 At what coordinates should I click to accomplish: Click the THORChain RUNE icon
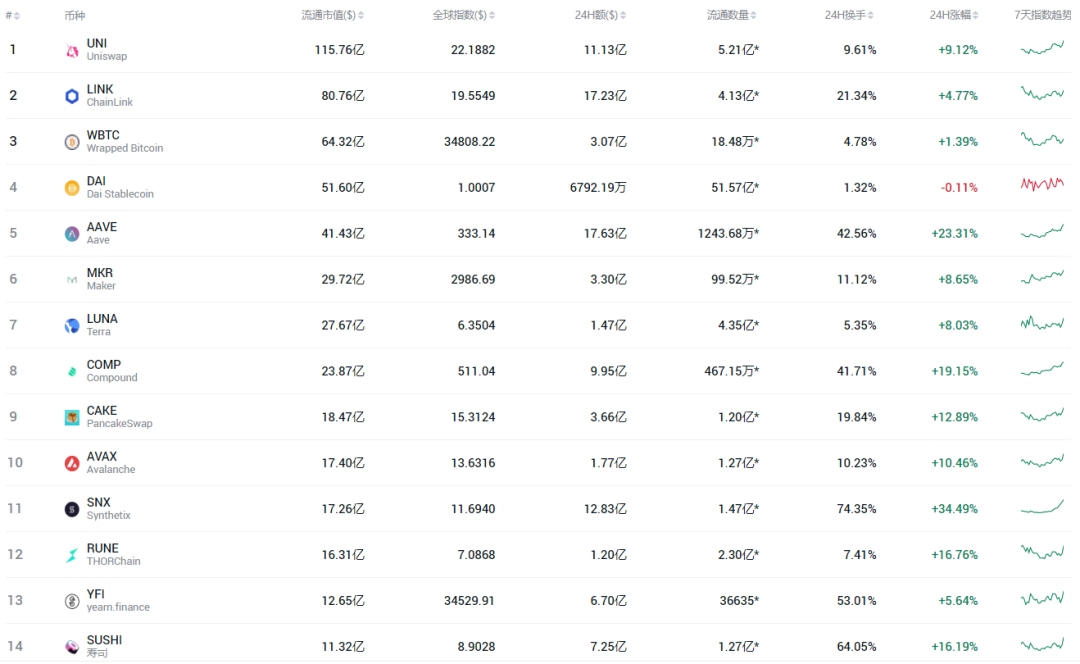coord(72,555)
